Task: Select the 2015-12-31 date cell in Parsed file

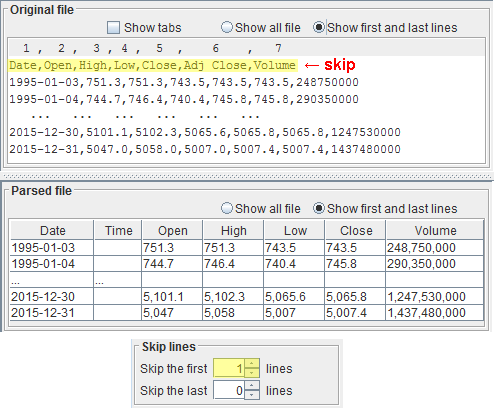Action: pos(52,313)
